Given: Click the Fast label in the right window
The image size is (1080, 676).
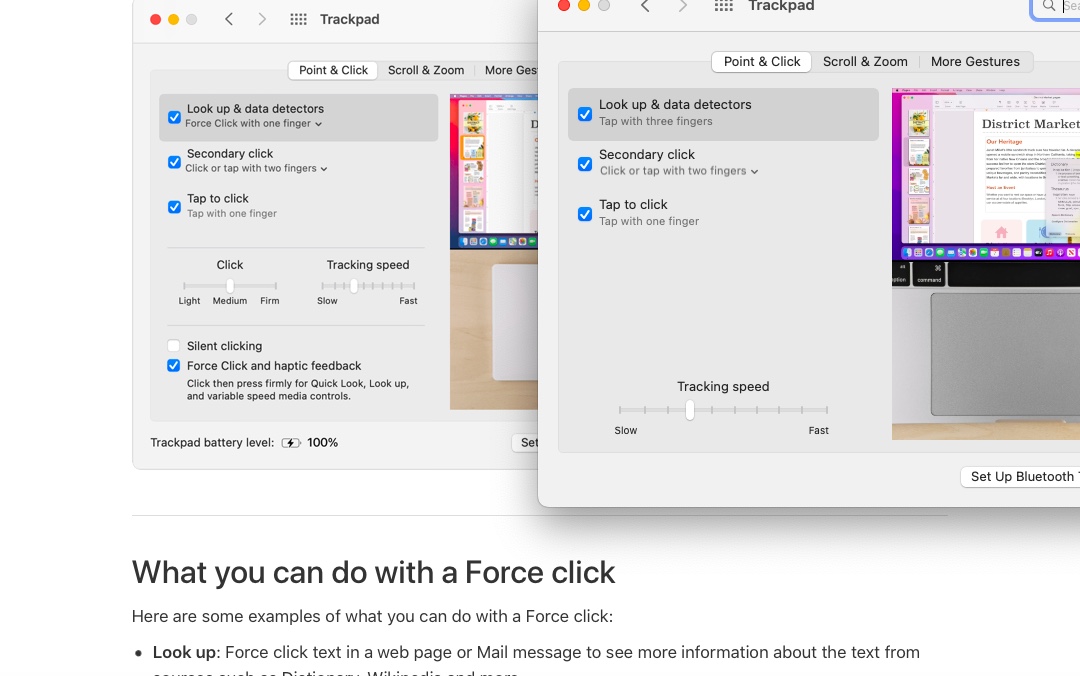Looking at the screenshot, I should coord(818,431).
